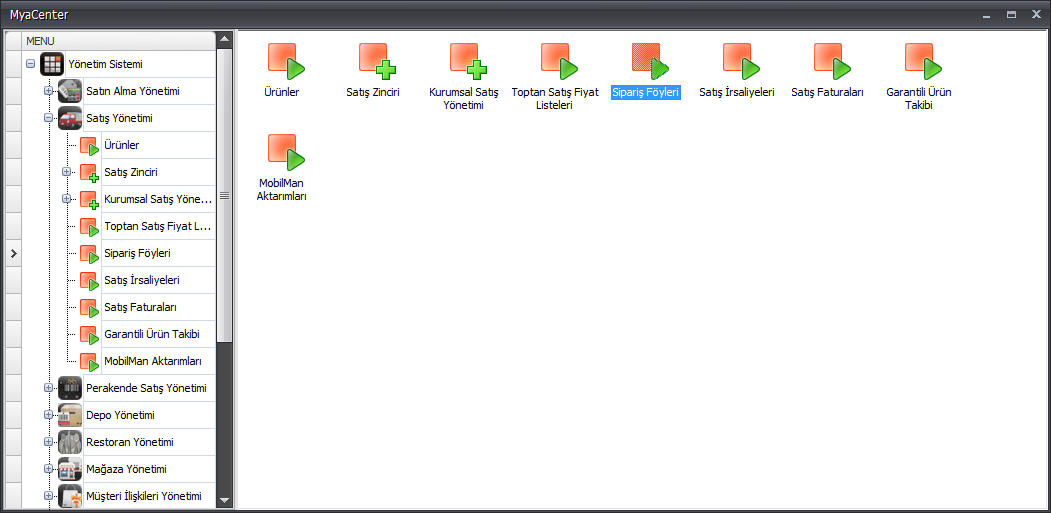Click the tree vertical scrollbar thumb

(225, 196)
